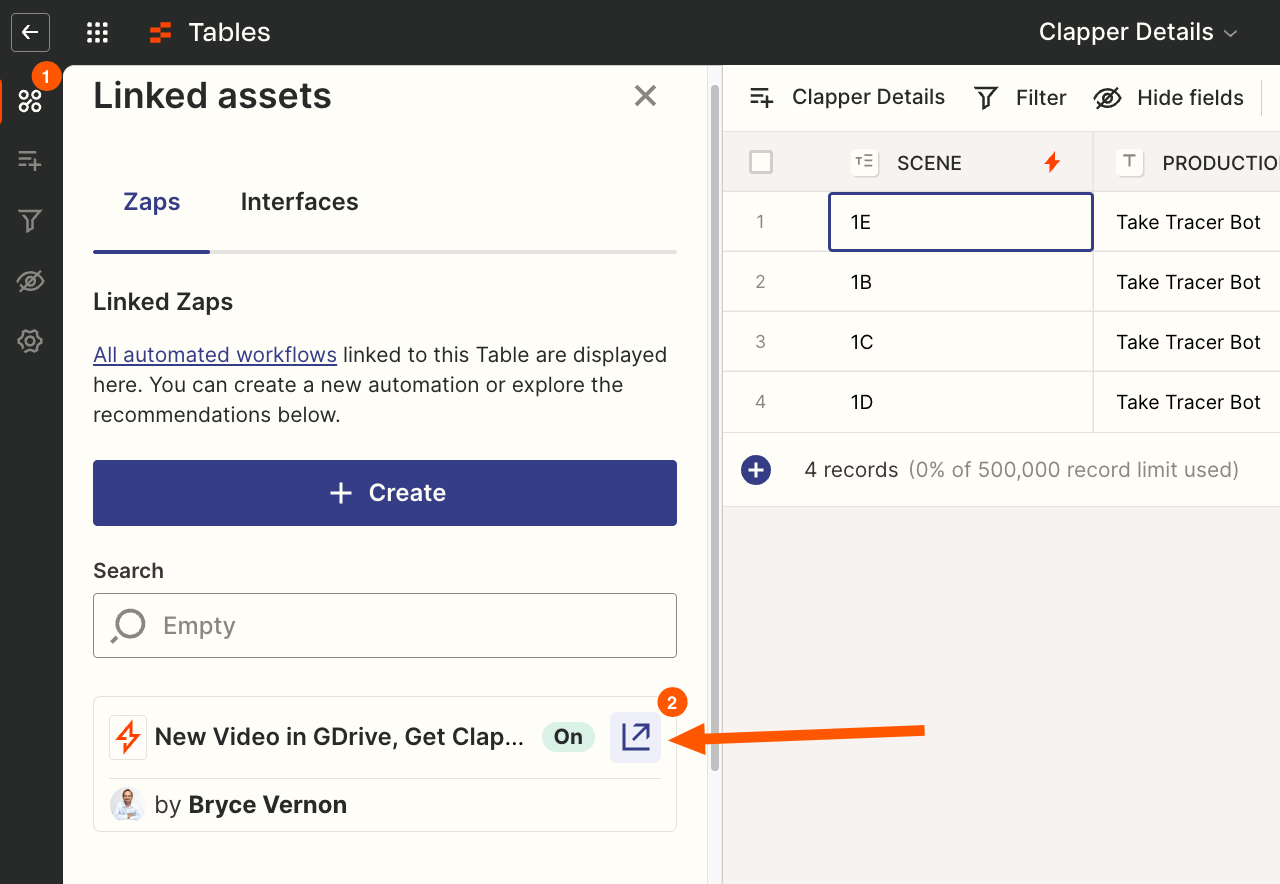Screen dimensions: 1280x884
Task: Click the lightning icon in SCENE header
Action: pos(1052,162)
